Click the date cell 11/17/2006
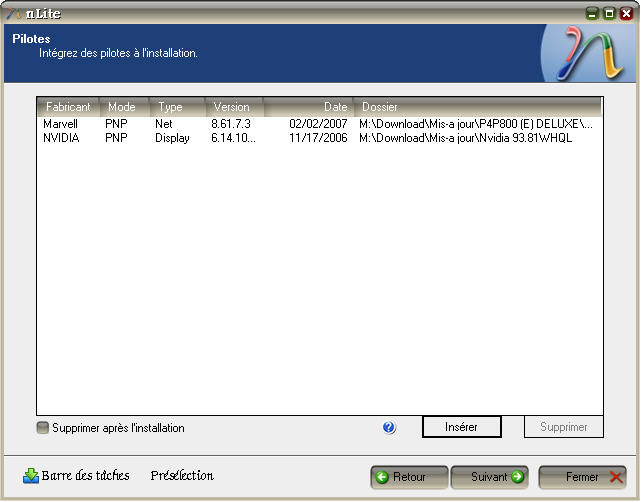Screen dimensions: 641x502 (318, 138)
